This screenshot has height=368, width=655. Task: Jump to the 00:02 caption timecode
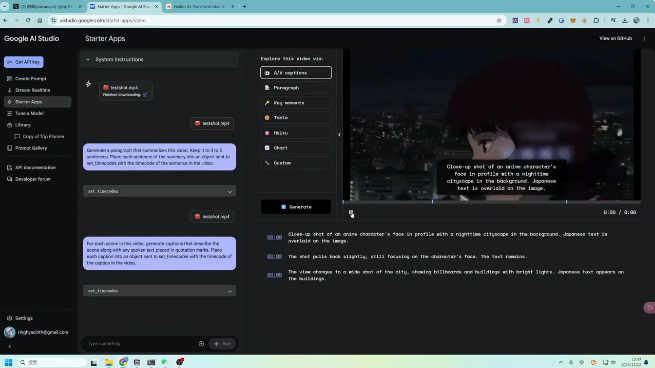[274, 256]
